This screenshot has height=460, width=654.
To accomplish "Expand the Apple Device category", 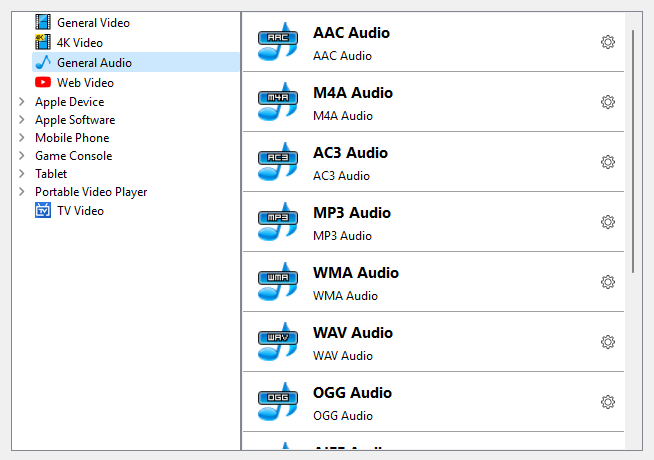I will (22, 102).
